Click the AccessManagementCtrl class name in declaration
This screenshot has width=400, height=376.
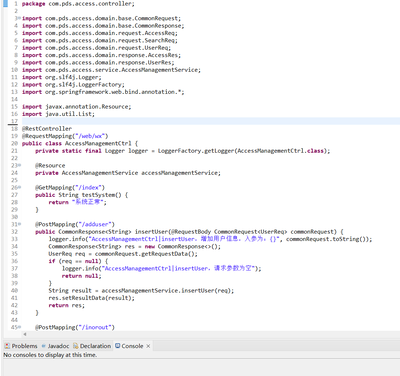click(x=98, y=143)
